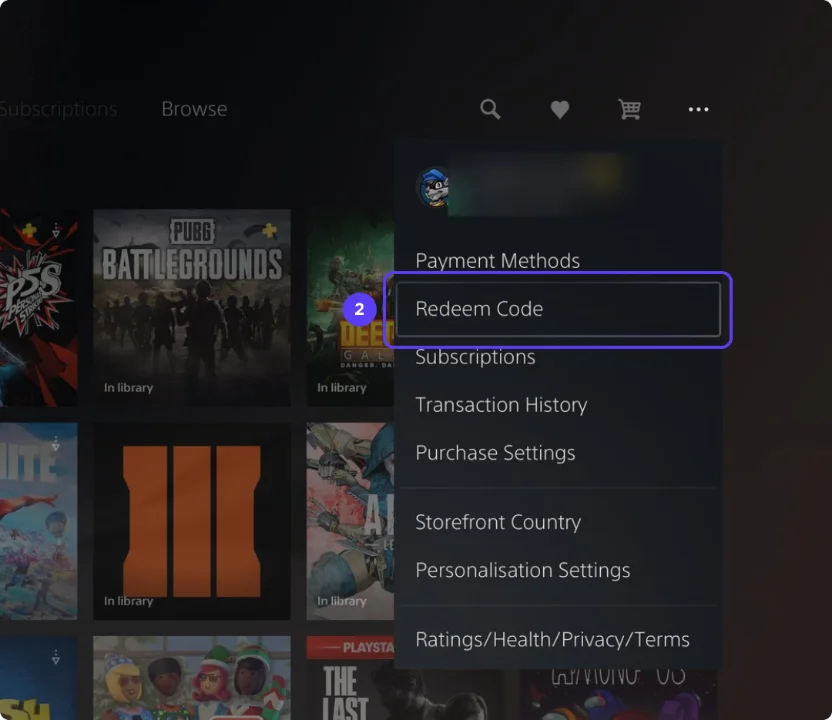
Task: Open the Apex Legends game tile
Action: 350,521
